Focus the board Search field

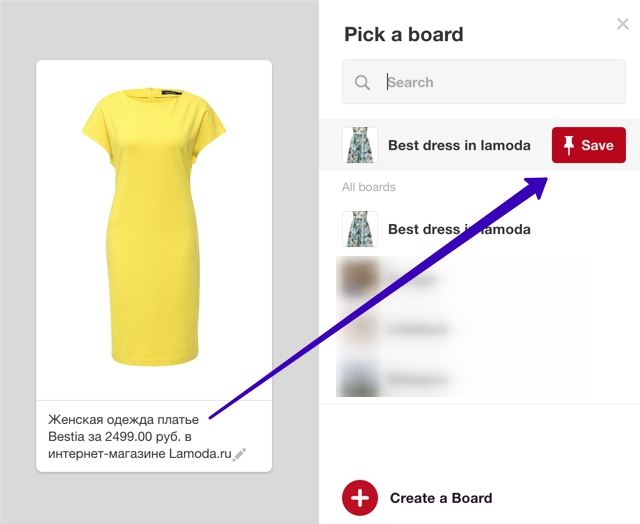484,82
